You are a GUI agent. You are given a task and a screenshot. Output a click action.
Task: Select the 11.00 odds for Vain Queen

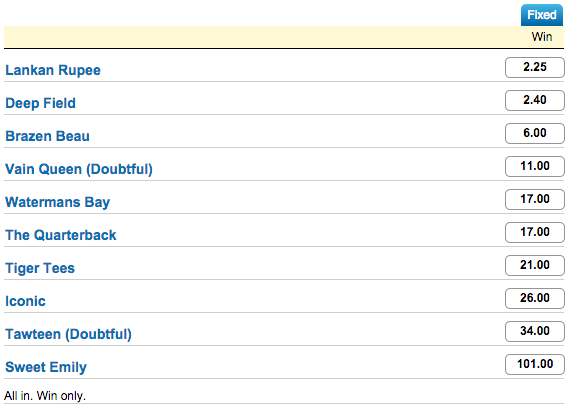pyautogui.click(x=535, y=167)
